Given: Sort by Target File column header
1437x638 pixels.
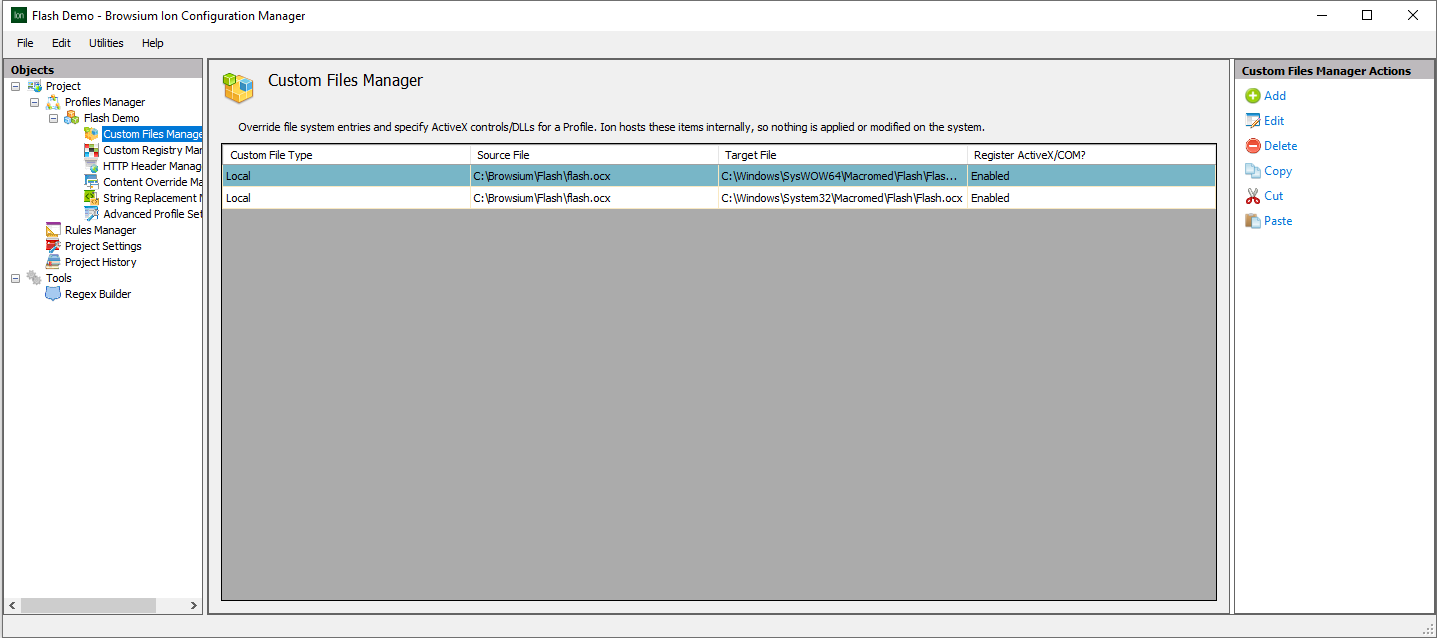Looking at the screenshot, I should pyautogui.click(x=842, y=155).
